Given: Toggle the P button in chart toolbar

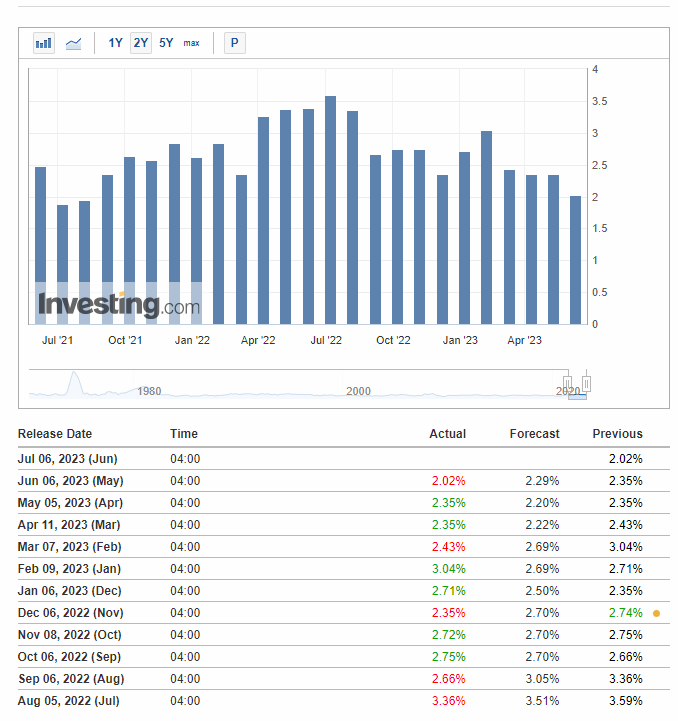Looking at the screenshot, I should pos(234,43).
